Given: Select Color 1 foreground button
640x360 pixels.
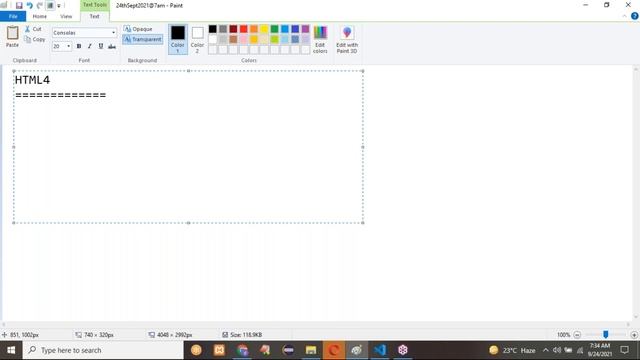Looking at the screenshot, I should 178,39.
